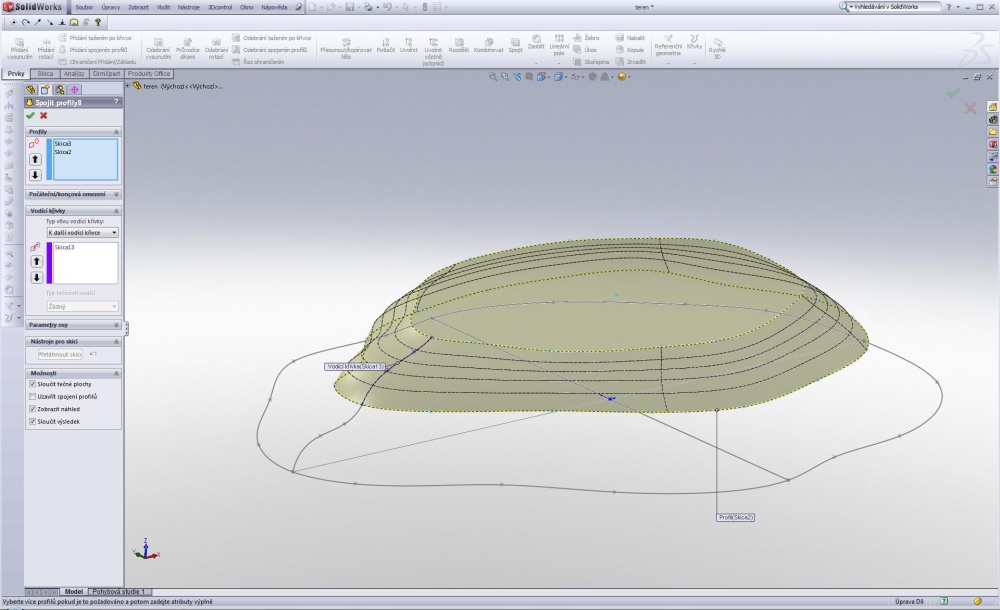Move profile down in Profily list

click(x=35, y=175)
